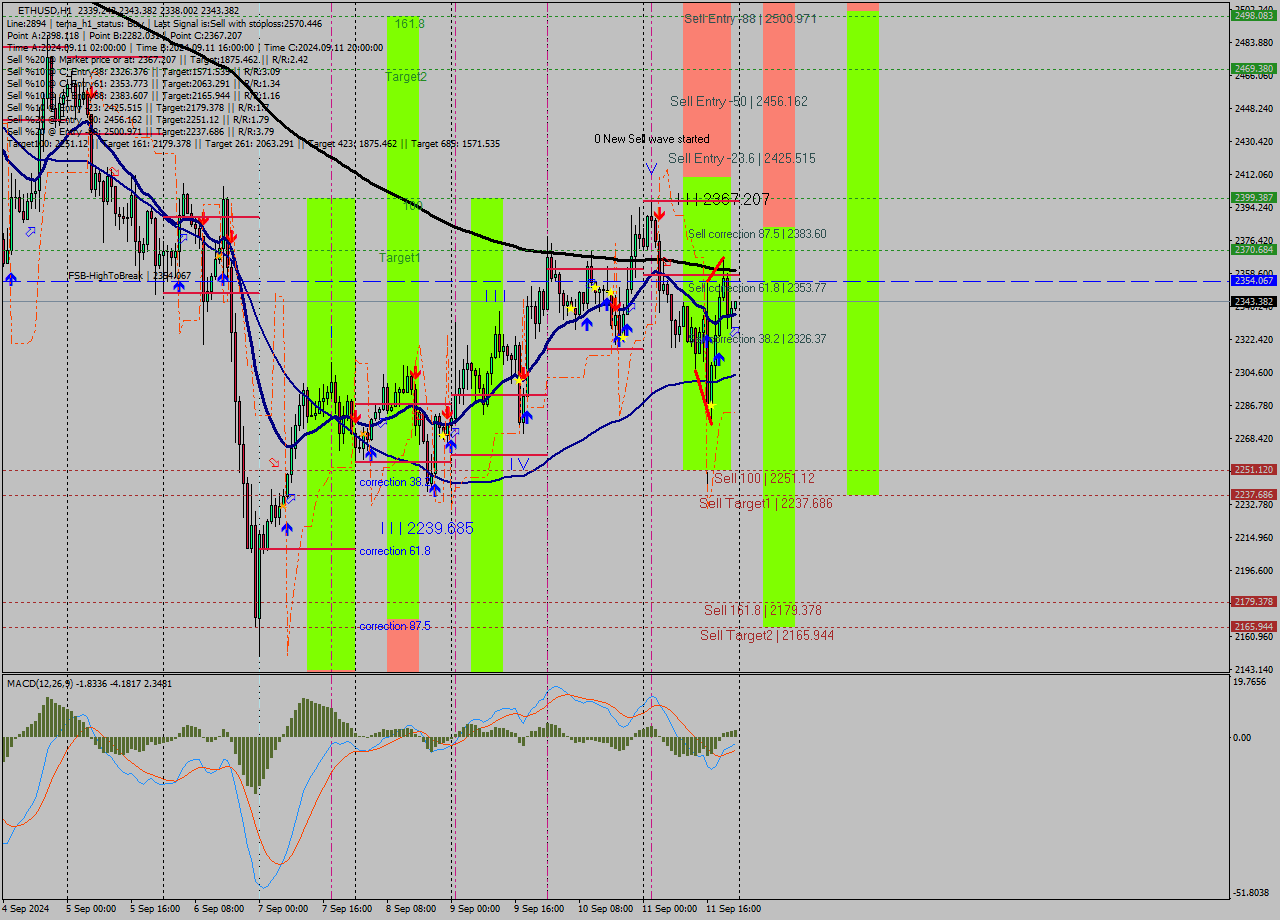Click the 'Sell 100 | 2251.12' label
Image resolution: width=1280 pixels, height=920 pixels.
point(764,479)
